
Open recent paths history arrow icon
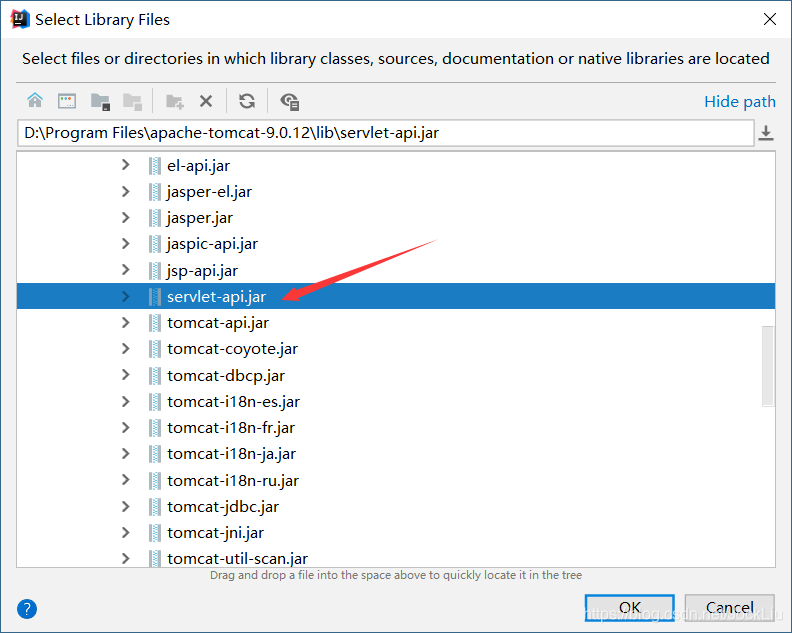click(766, 133)
